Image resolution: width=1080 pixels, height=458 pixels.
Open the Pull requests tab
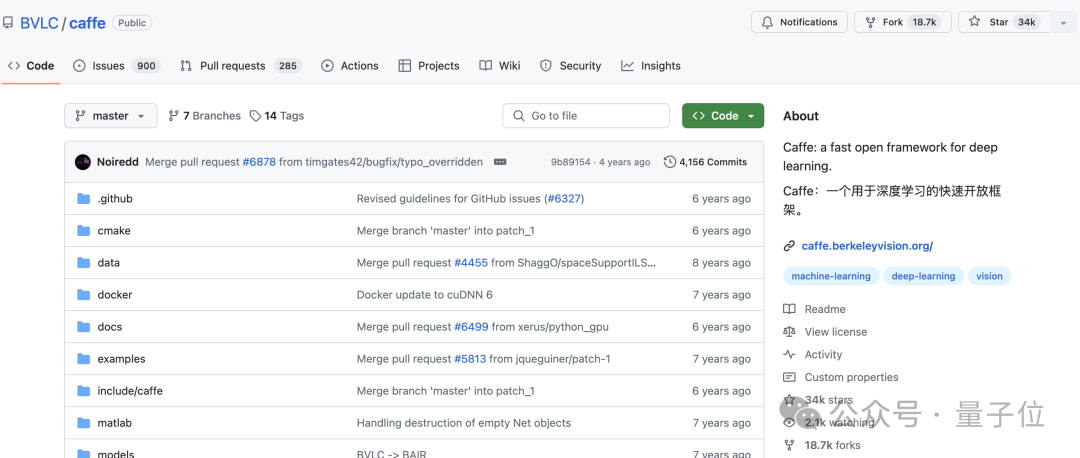241,66
